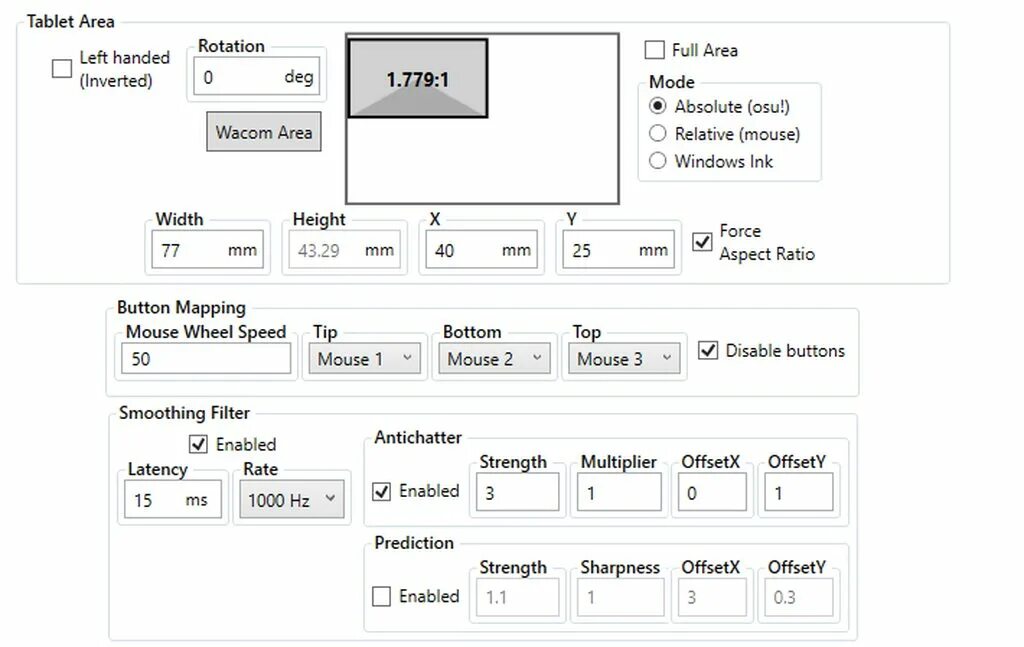Image resolution: width=1024 pixels, height=647 pixels.
Task: Enable the Prediction checkbox
Action: 382,597
